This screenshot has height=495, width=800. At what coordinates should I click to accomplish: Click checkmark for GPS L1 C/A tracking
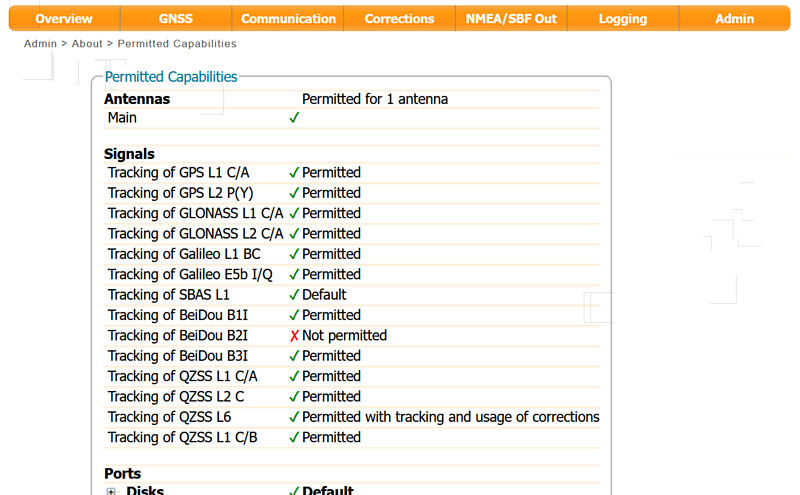pyautogui.click(x=294, y=172)
